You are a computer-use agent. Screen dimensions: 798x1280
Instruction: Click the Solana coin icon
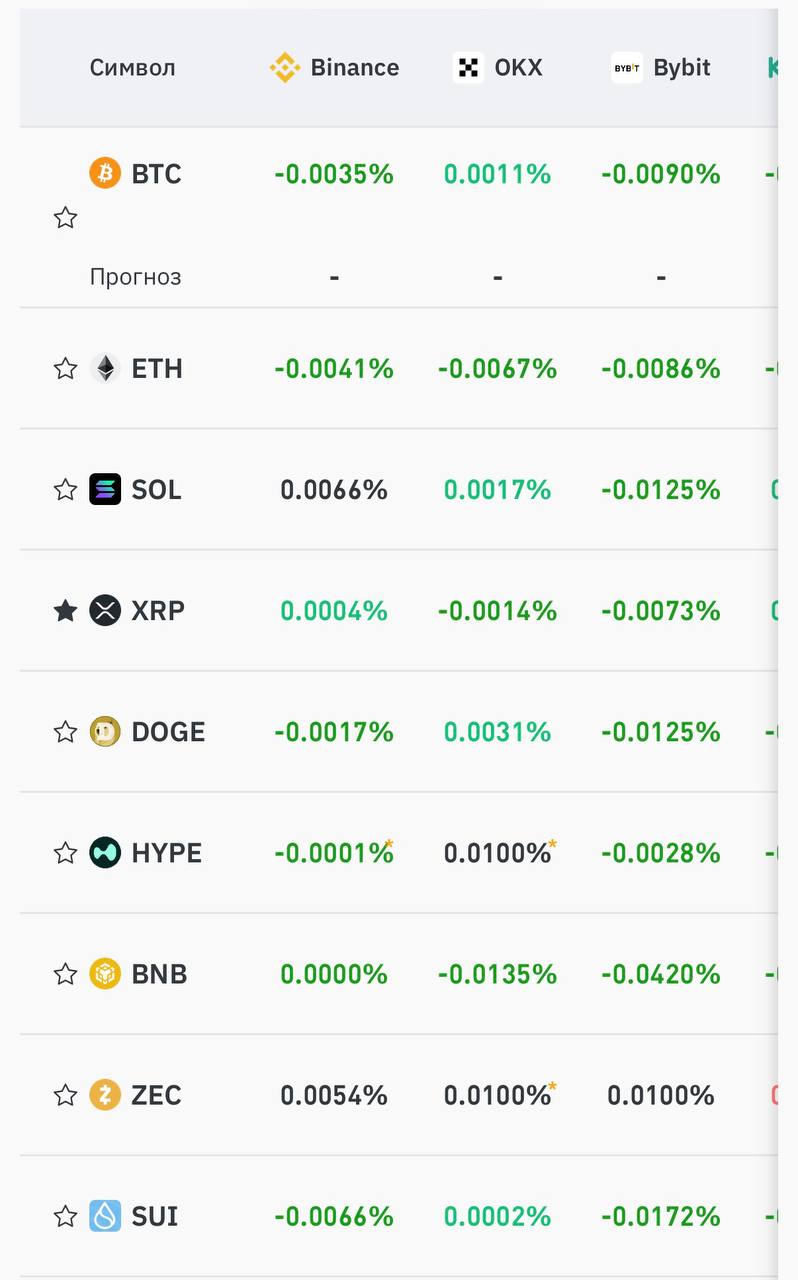pos(105,489)
